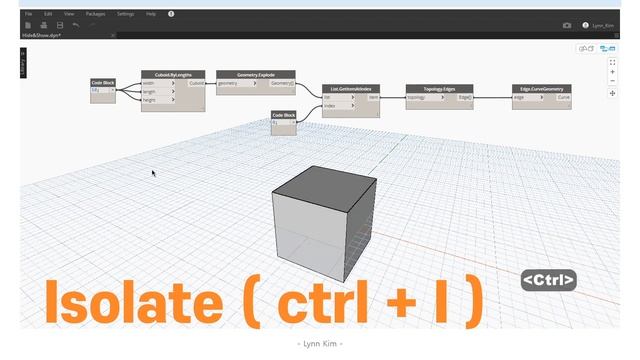This screenshot has width=640, height=360.
Task: Click the Cuboid.ByLengths node title
Action: (x=173, y=75)
